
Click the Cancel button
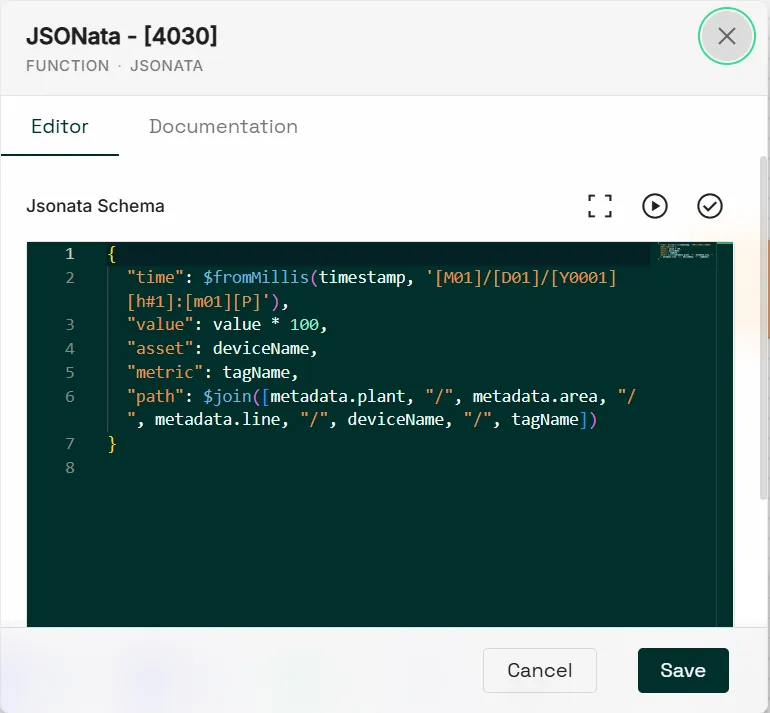540,670
